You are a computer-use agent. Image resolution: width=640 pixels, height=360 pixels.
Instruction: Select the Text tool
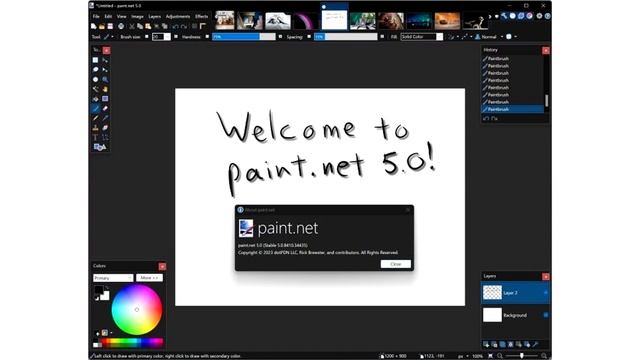pos(96,138)
